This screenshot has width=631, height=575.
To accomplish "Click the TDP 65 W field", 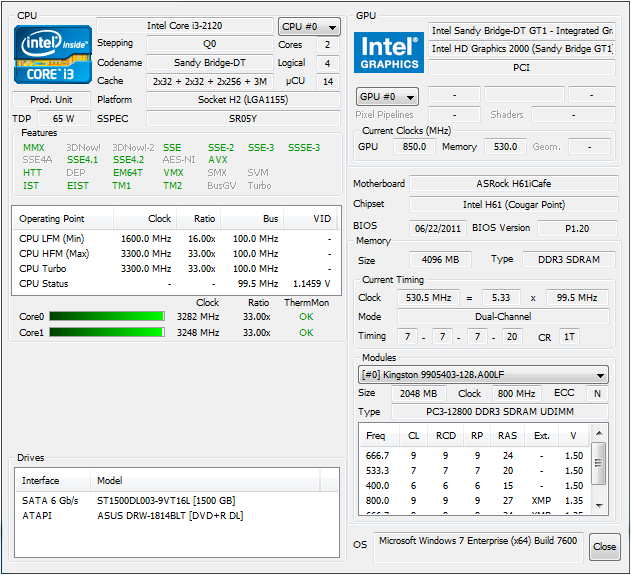I will (64, 119).
